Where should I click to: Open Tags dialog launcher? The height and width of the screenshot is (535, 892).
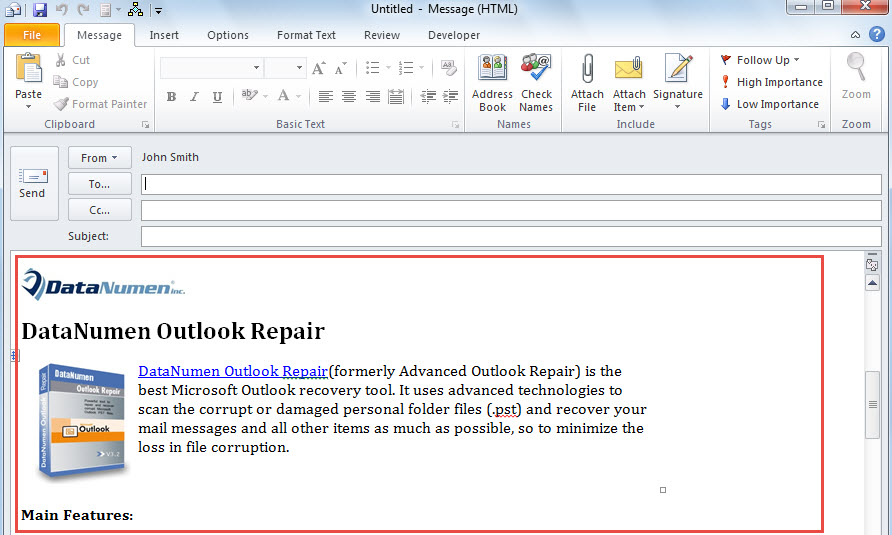(821, 125)
